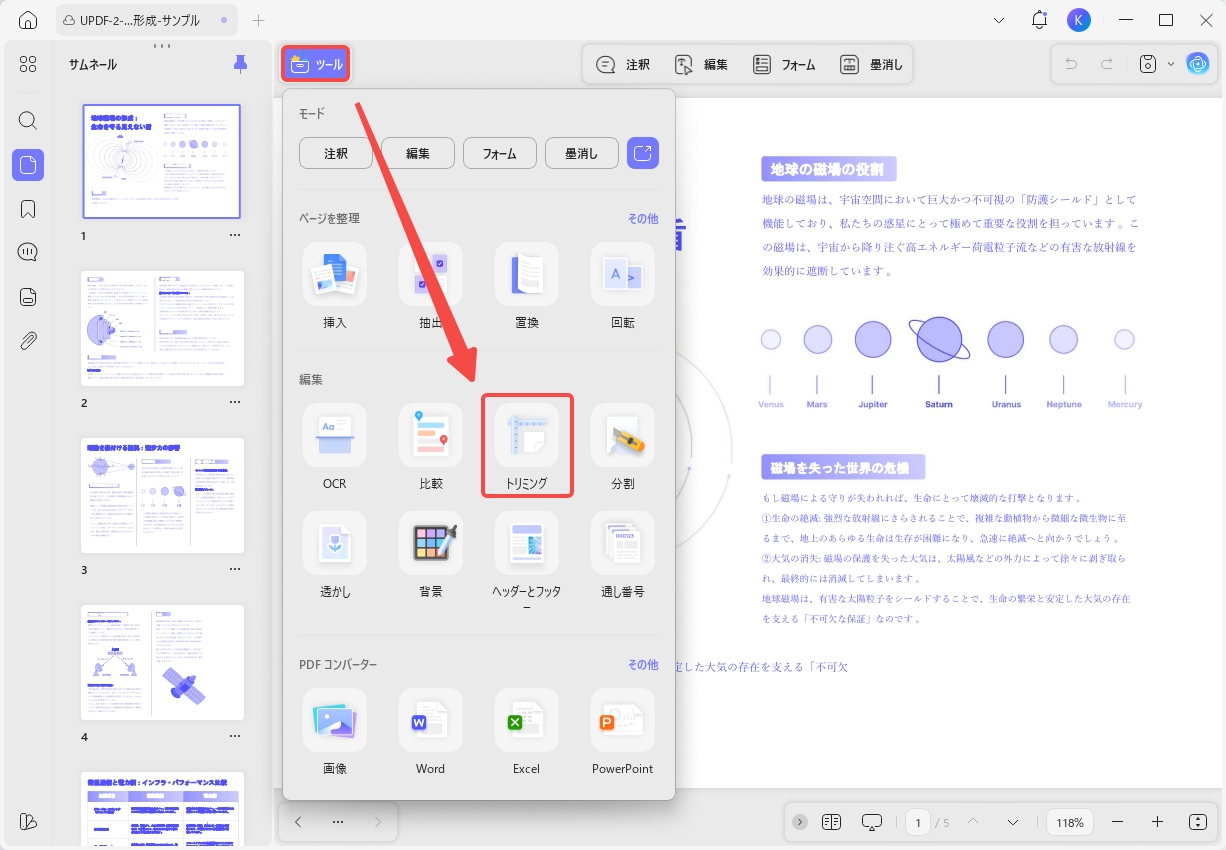Image resolution: width=1226 pixels, height=850 pixels.
Task: Open the UPDF AI assistant icon
Action: pyautogui.click(x=1197, y=64)
